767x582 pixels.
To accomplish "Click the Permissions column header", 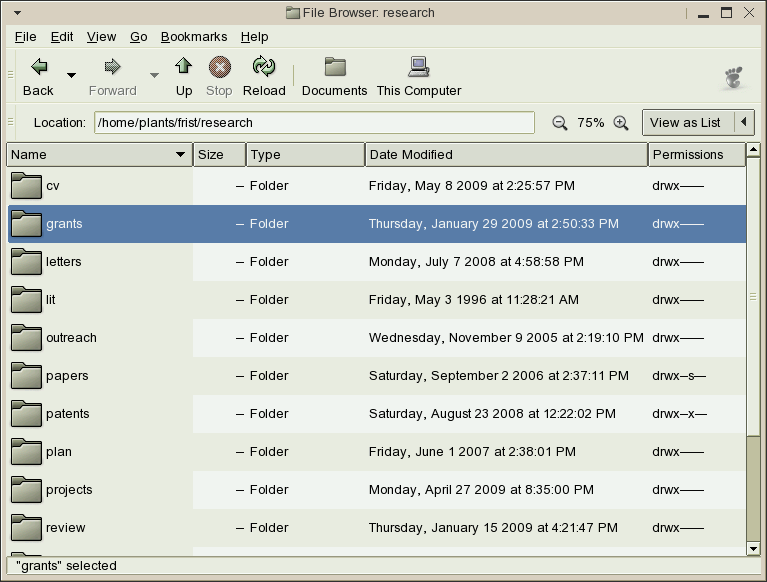I will click(x=696, y=155).
